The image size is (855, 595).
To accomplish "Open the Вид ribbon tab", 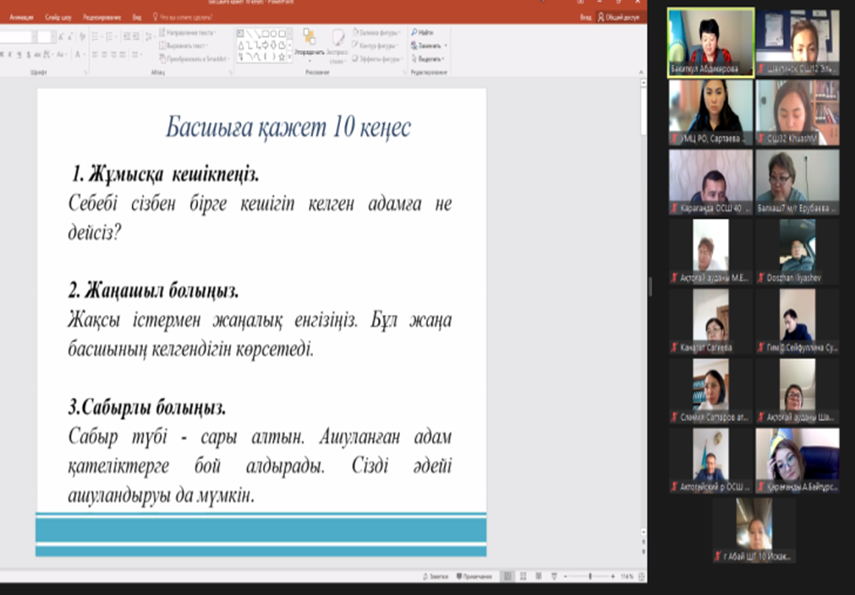I will coord(136,17).
